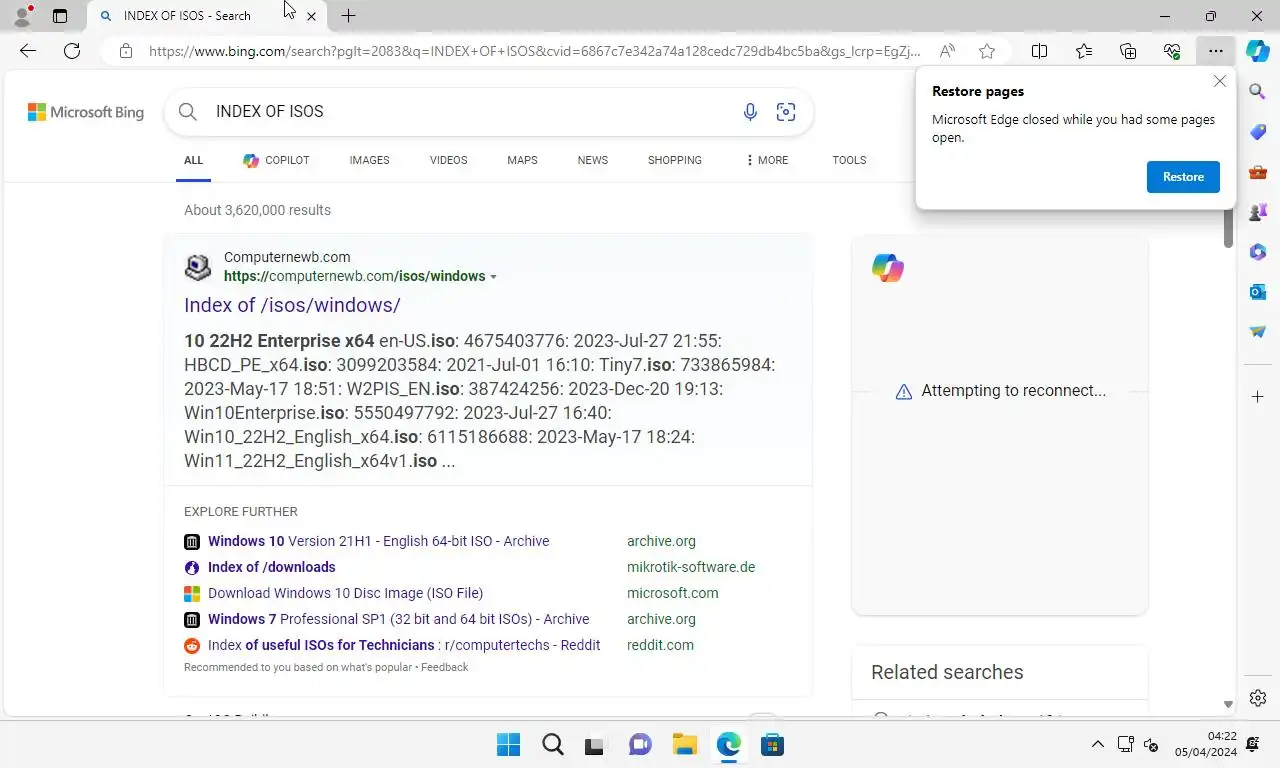The height and width of the screenshot is (768, 1280).
Task: Click the browser back arrow
Action: tap(28, 51)
